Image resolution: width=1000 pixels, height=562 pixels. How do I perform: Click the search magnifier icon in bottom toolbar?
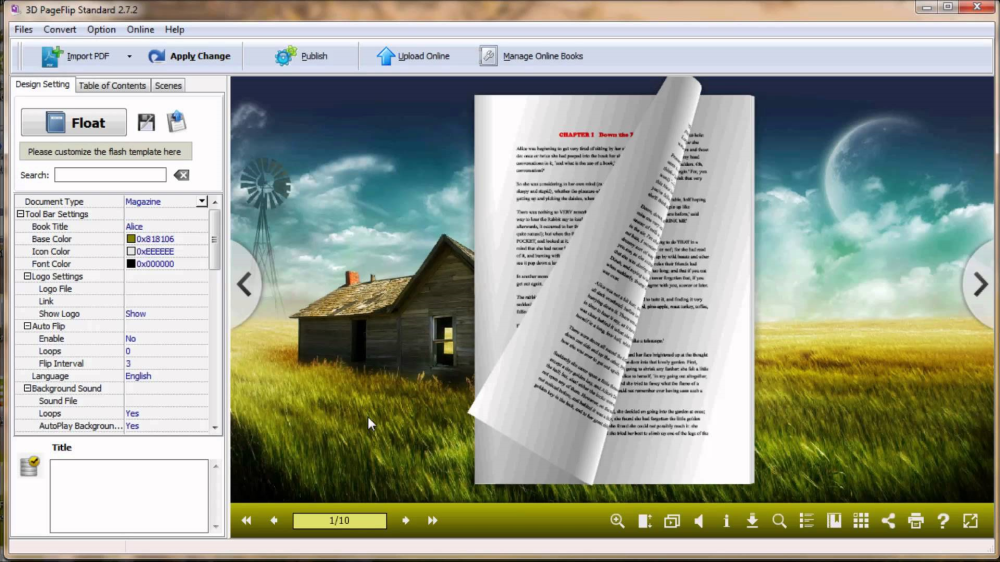[779, 521]
